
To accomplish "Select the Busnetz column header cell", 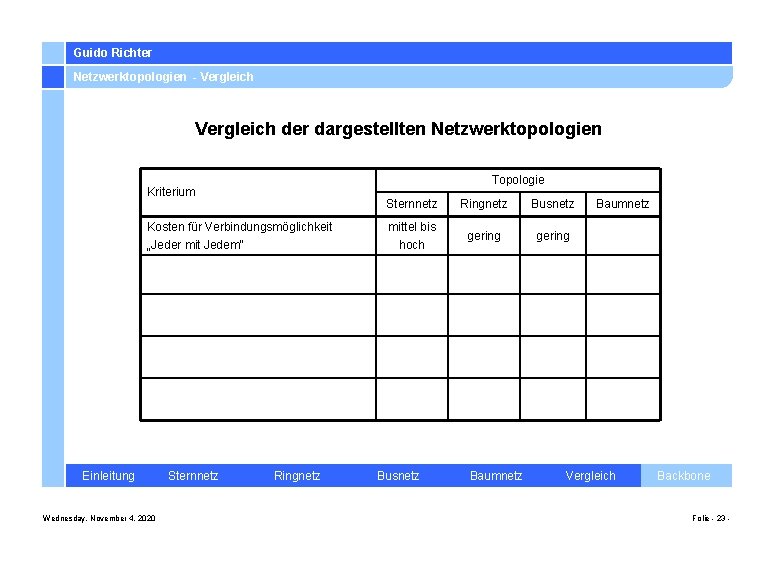I will coord(553,204).
